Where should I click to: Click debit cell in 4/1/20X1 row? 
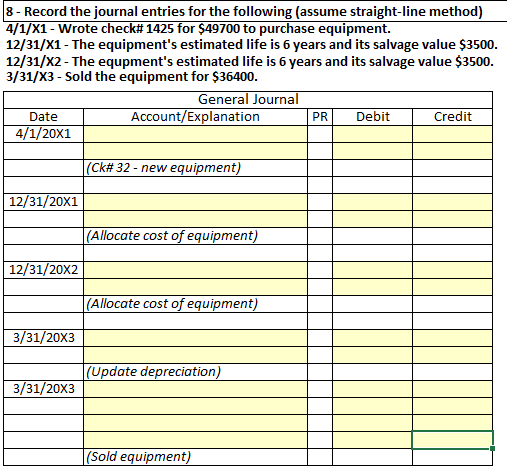point(372,134)
